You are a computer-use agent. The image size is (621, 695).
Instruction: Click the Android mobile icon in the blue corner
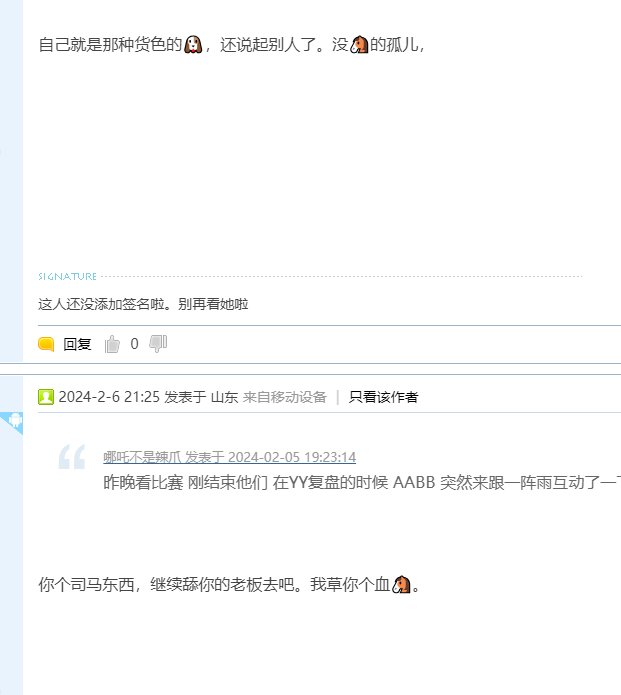[x=16, y=420]
